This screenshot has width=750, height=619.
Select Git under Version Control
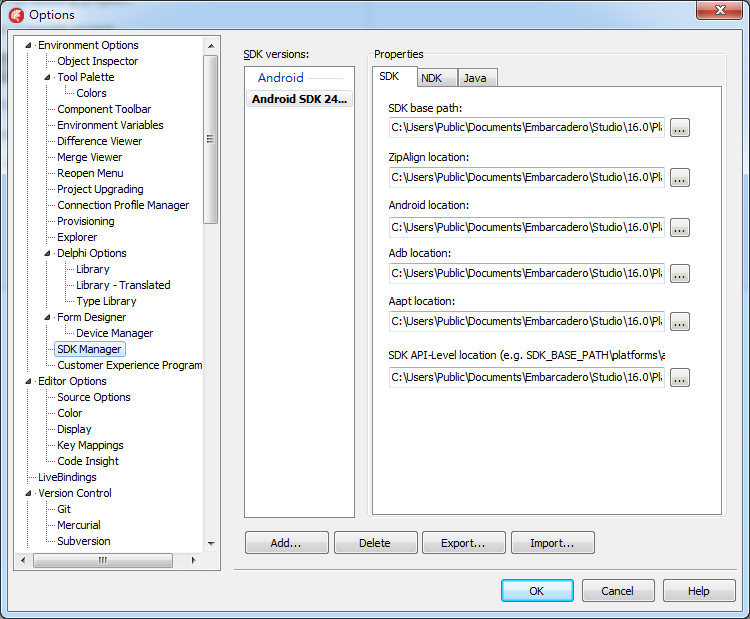click(x=64, y=509)
